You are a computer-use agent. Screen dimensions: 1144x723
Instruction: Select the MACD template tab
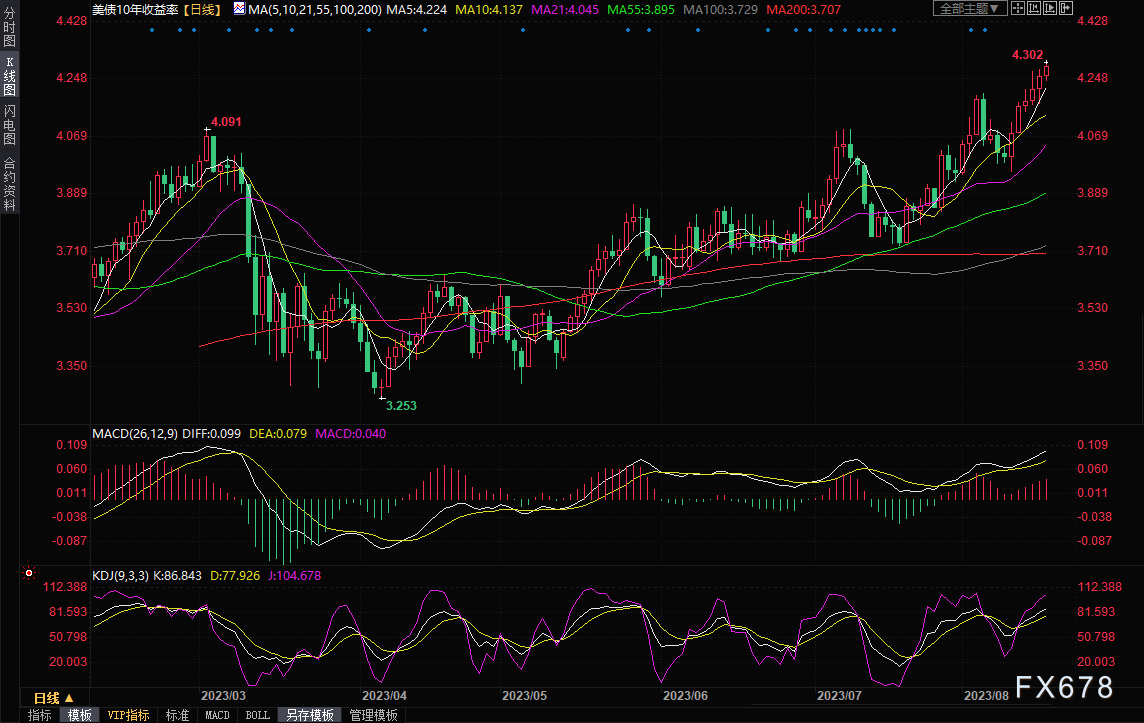coord(217,715)
